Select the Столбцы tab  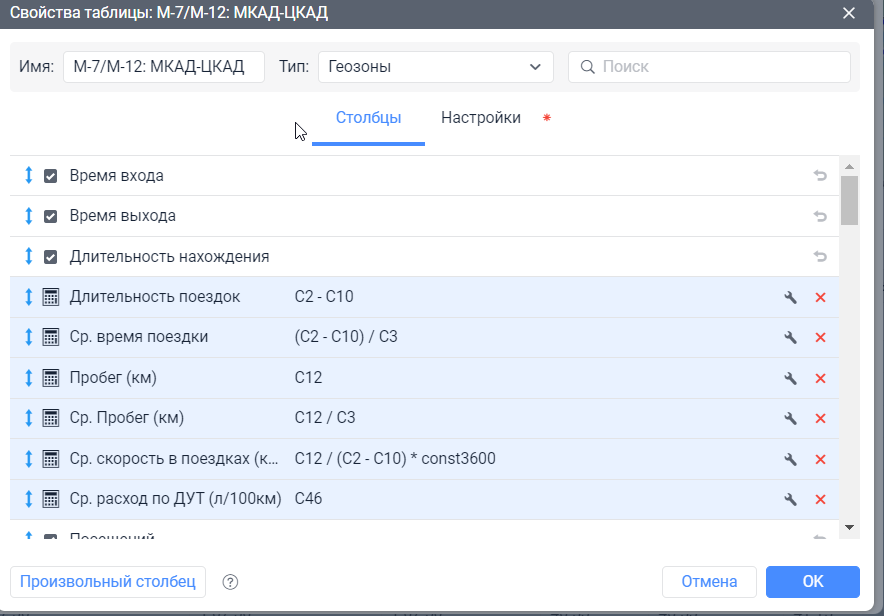[x=368, y=118]
